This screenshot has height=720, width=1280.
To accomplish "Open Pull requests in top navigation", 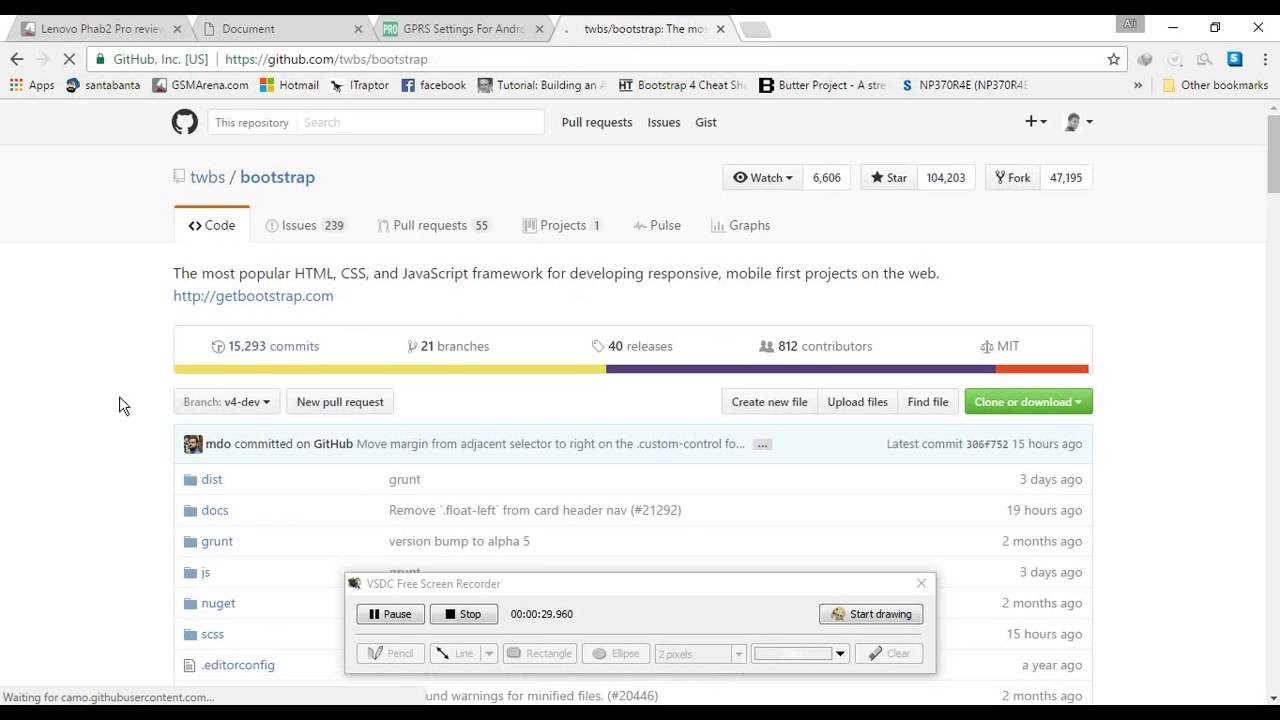I will (597, 122).
